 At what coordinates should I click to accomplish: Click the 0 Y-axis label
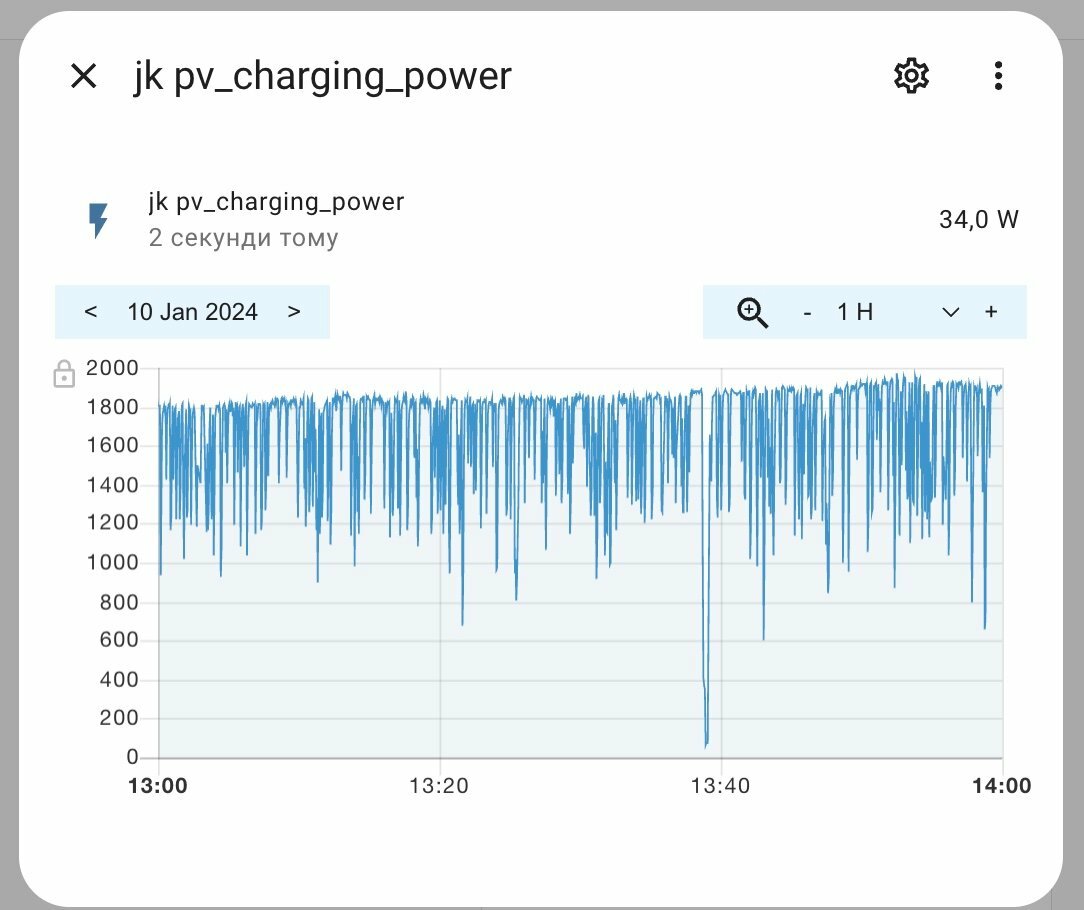[x=132, y=757]
